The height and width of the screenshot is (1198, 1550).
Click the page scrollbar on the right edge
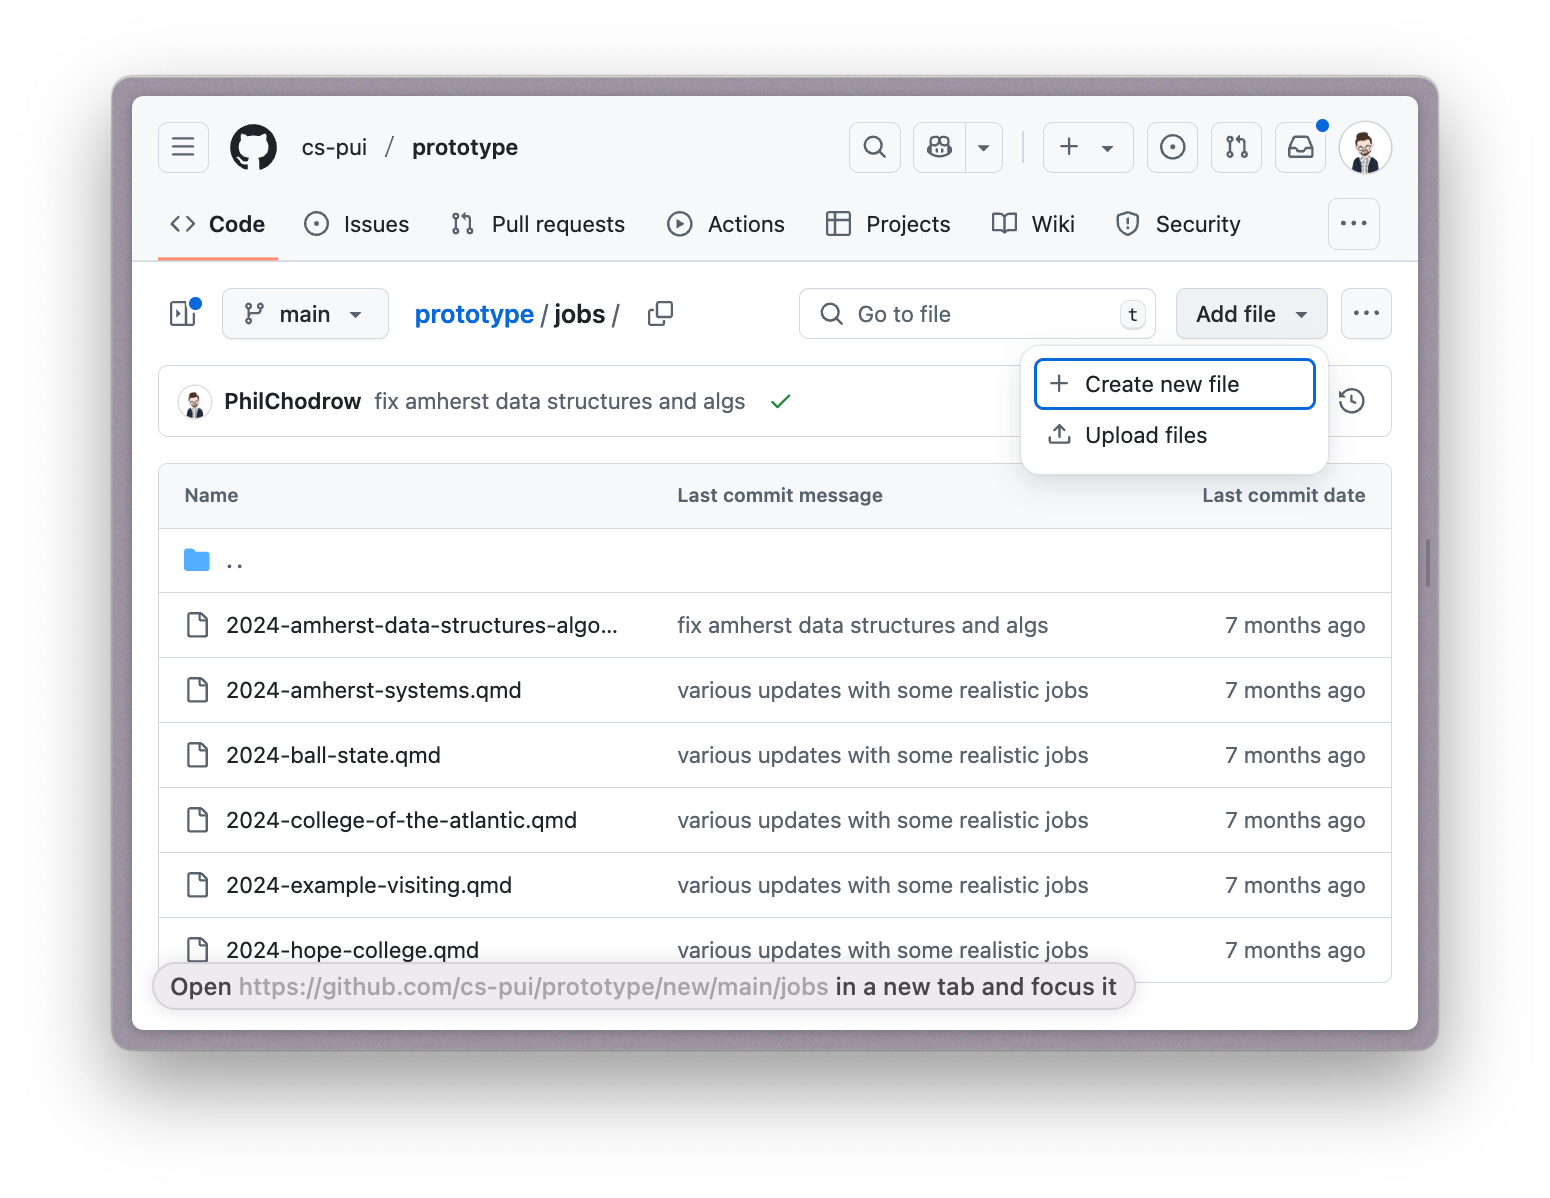pyautogui.click(x=1428, y=563)
